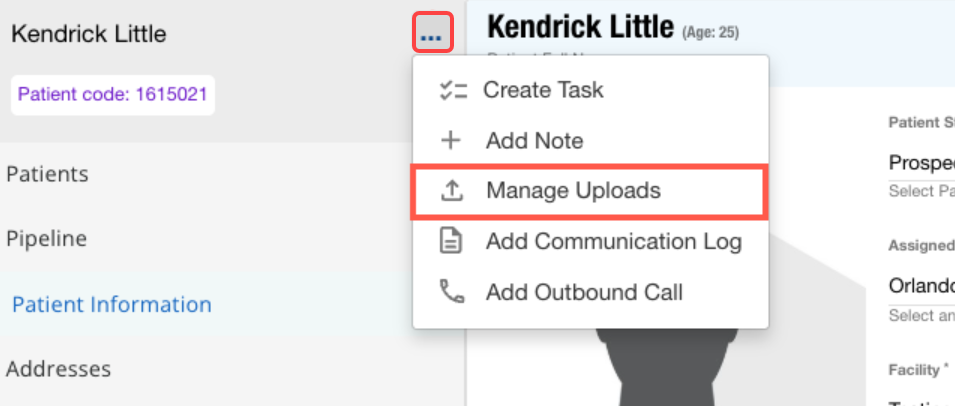Screen dimensions: 955x406
Task: Go to Patients in sidebar
Action: [47, 174]
